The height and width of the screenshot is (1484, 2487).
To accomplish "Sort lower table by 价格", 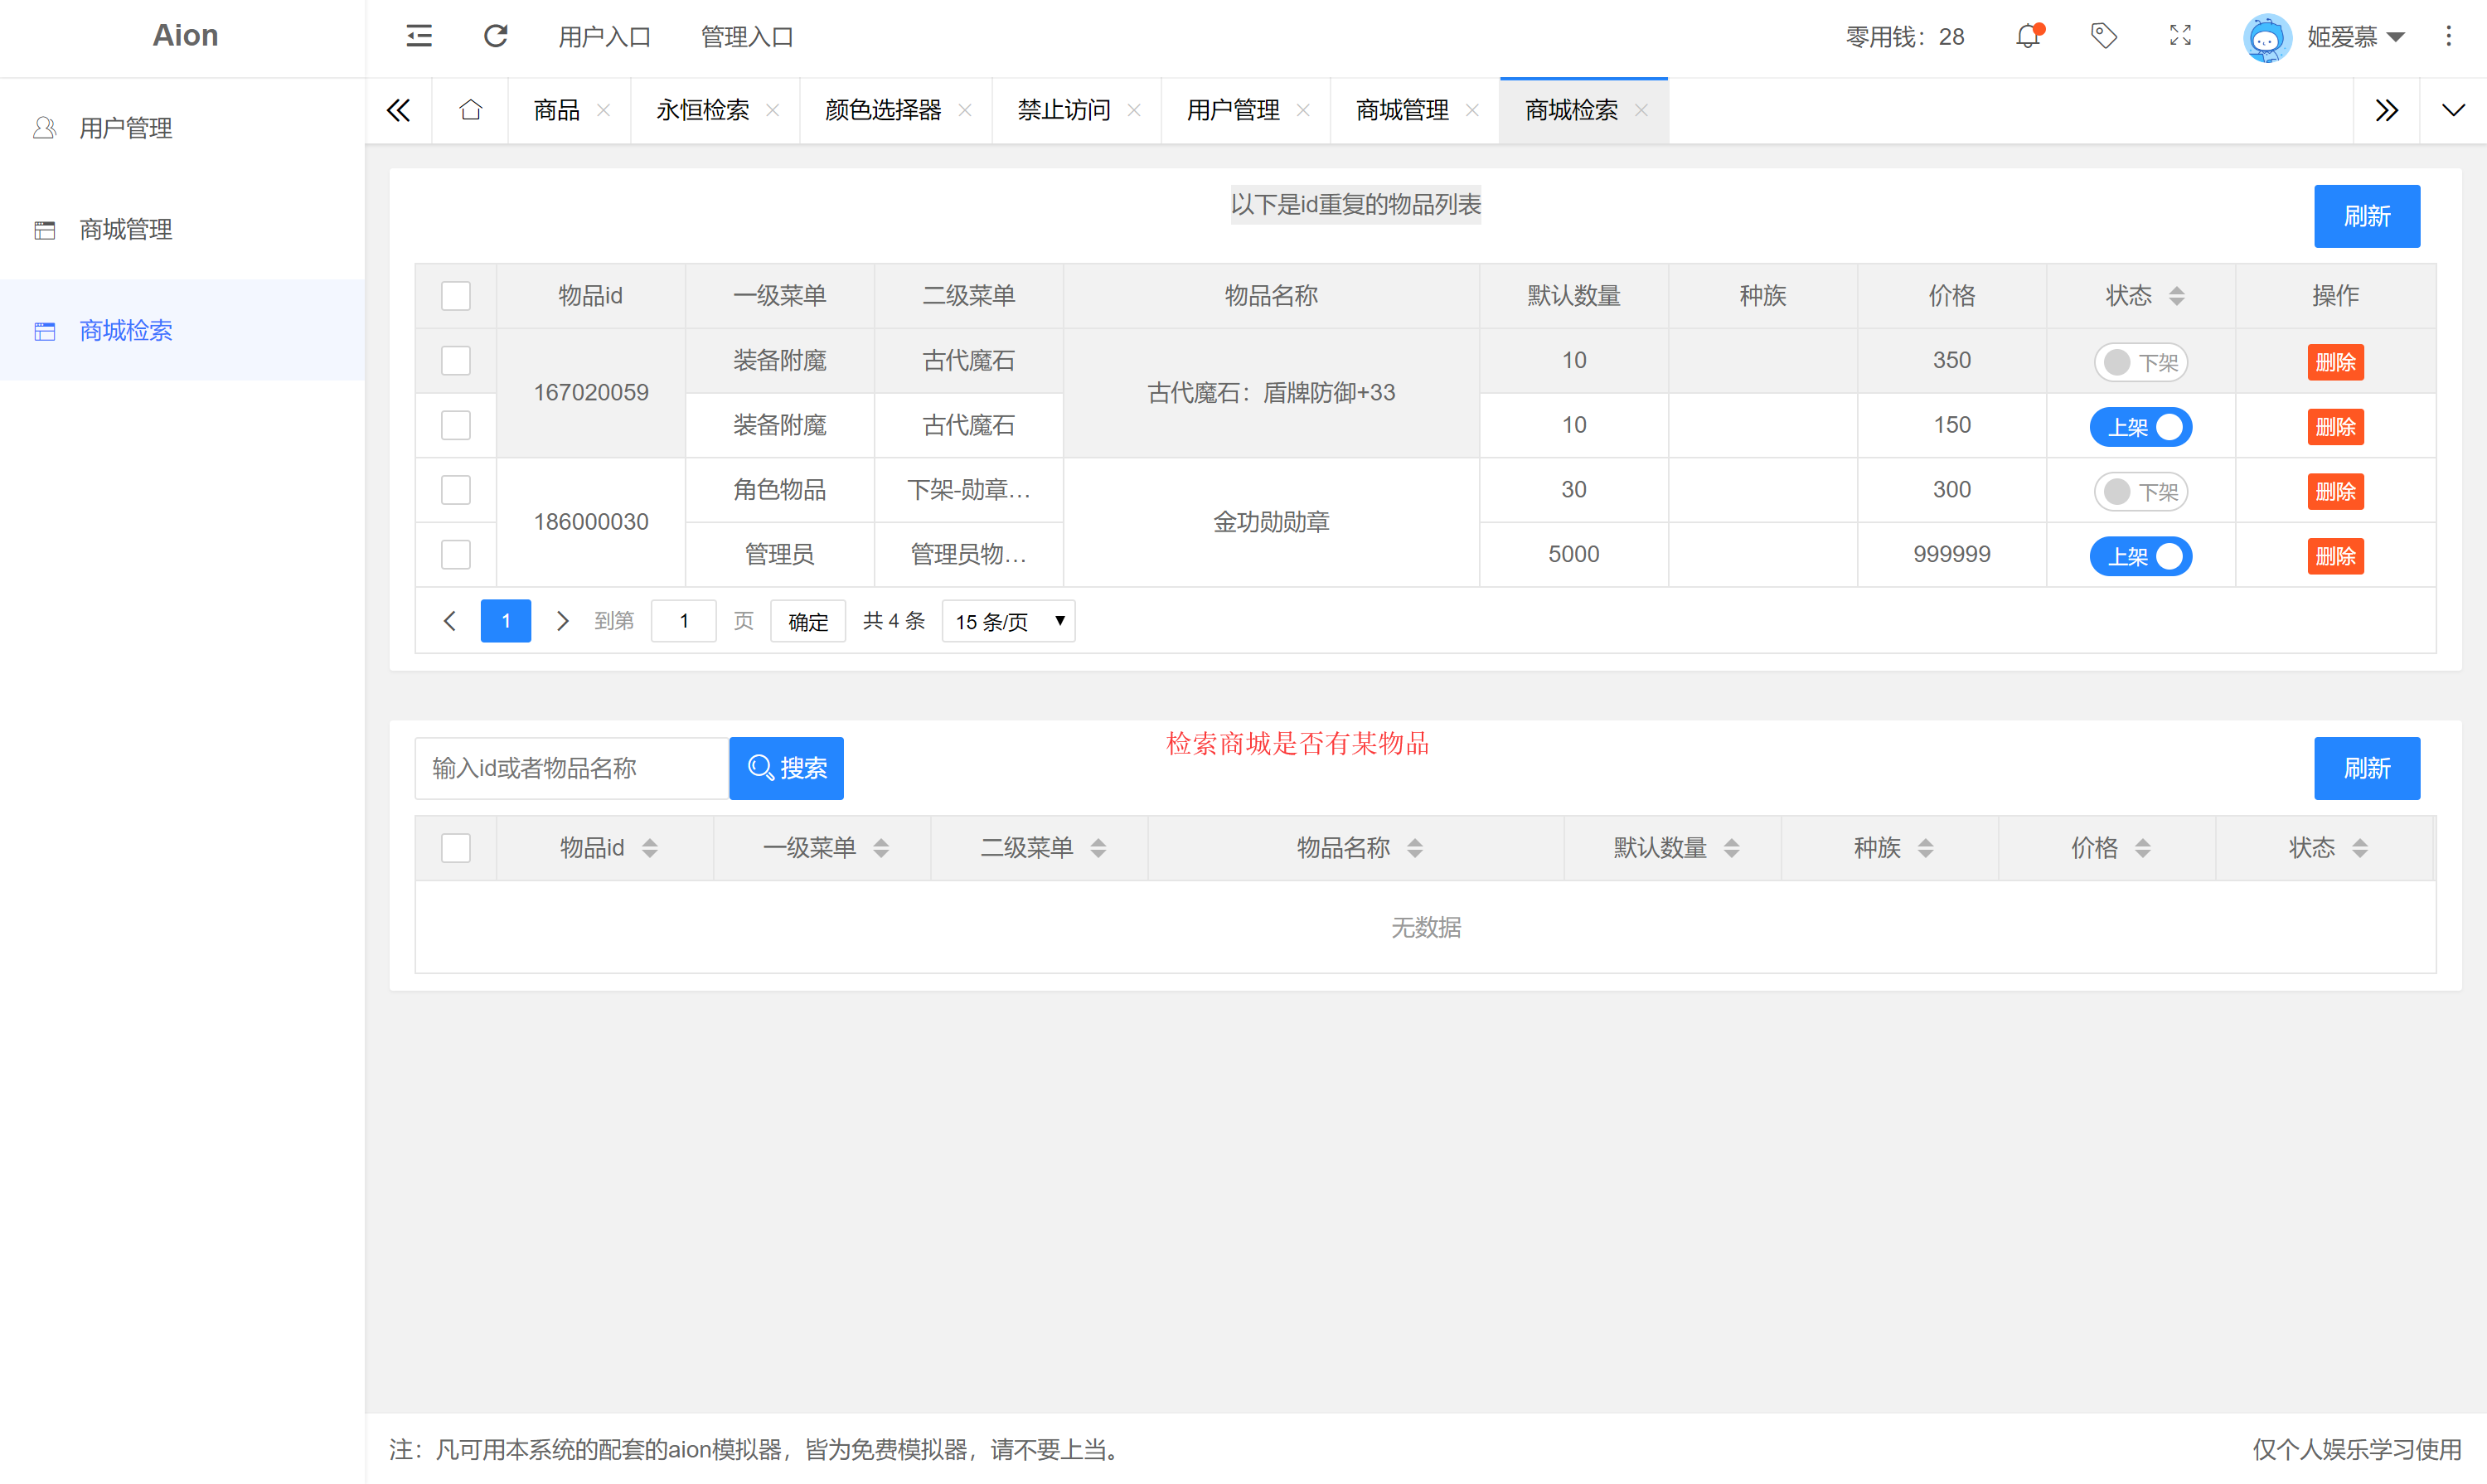I will pos(2143,848).
